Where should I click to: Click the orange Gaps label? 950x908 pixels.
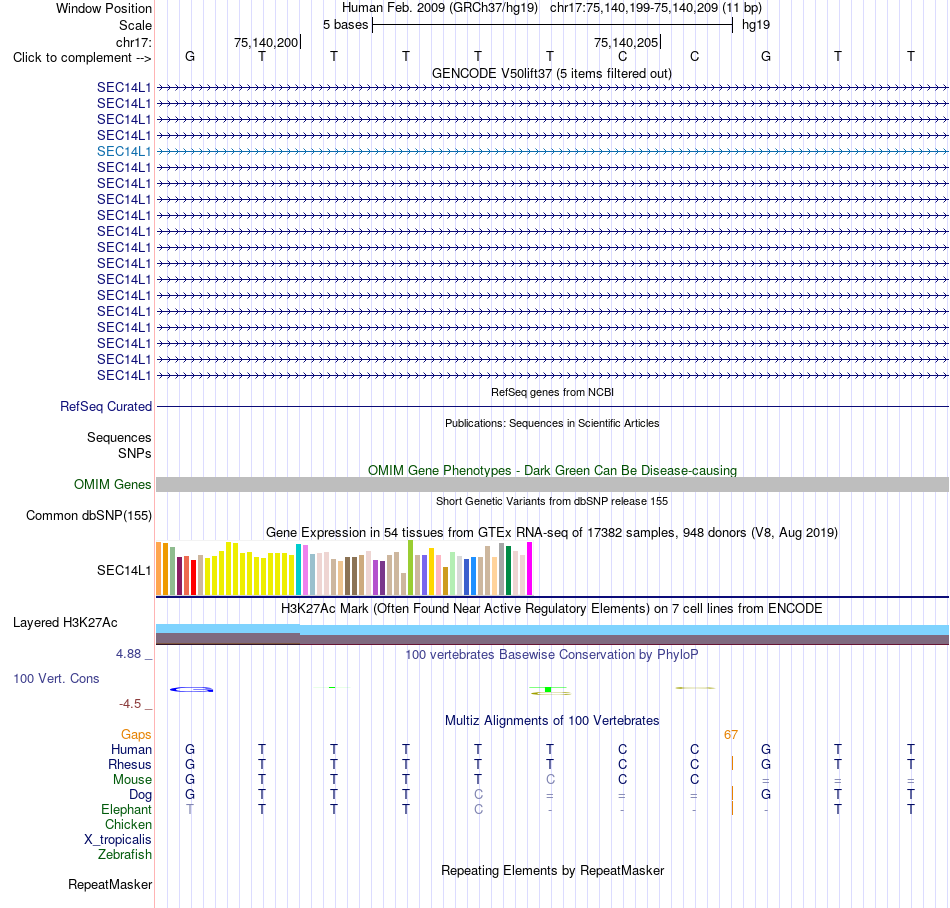[x=136, y=735]
